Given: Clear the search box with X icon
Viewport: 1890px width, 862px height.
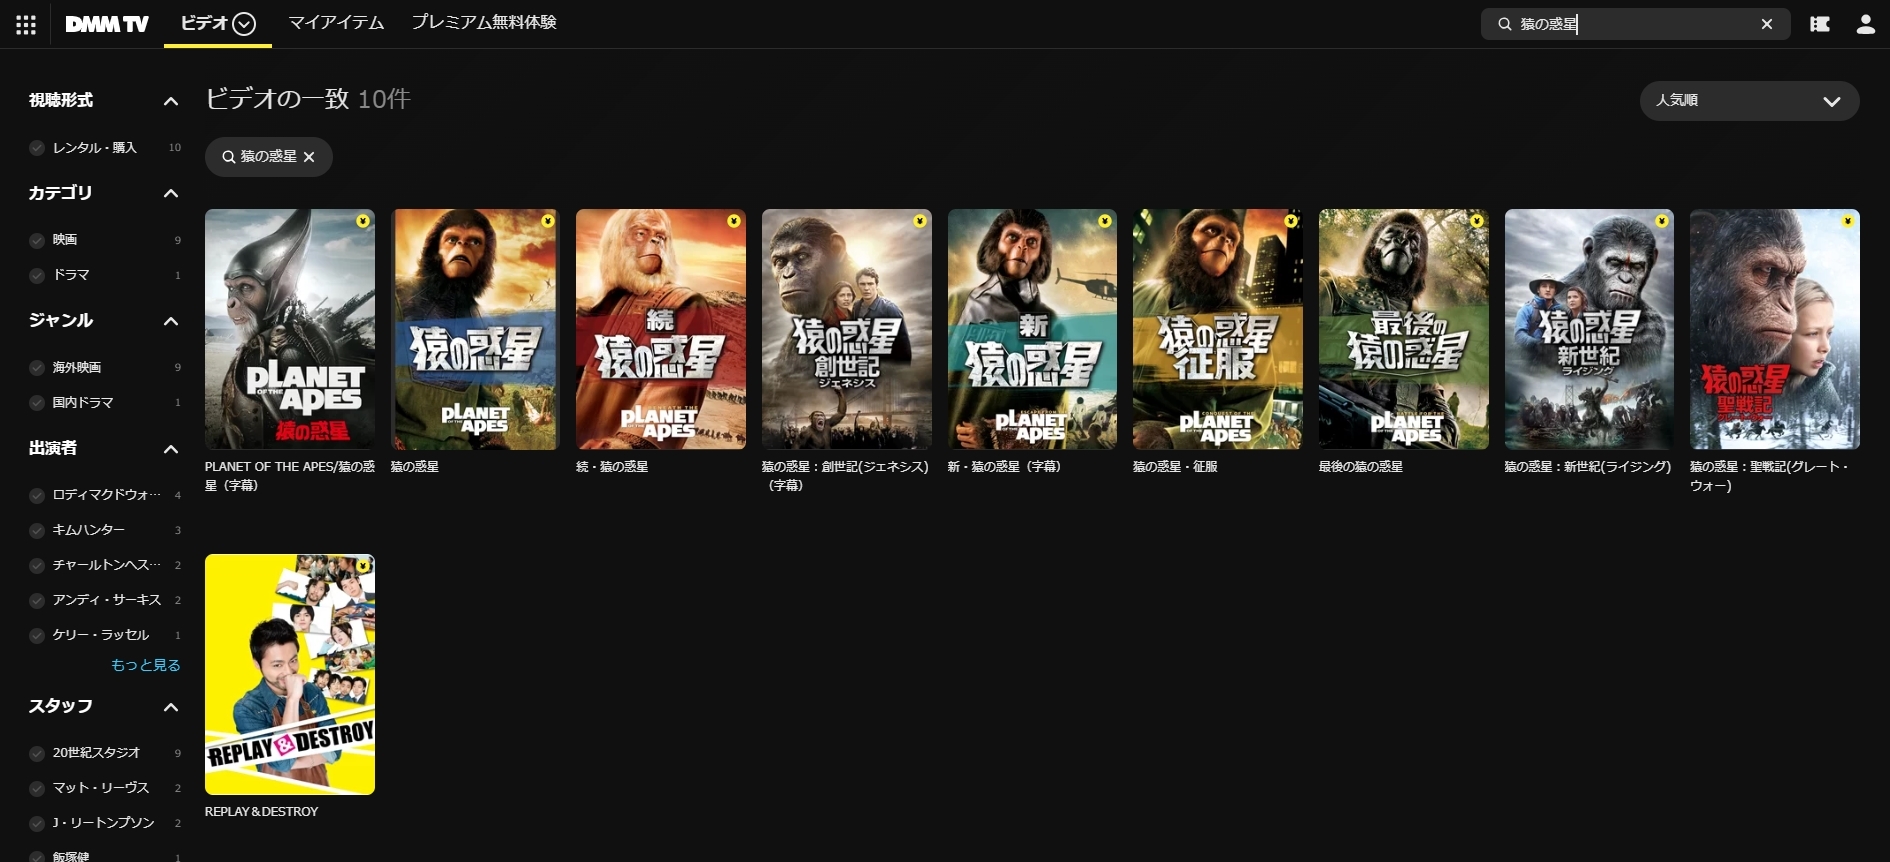Looking at the screenshot, I should point(1767,24).
